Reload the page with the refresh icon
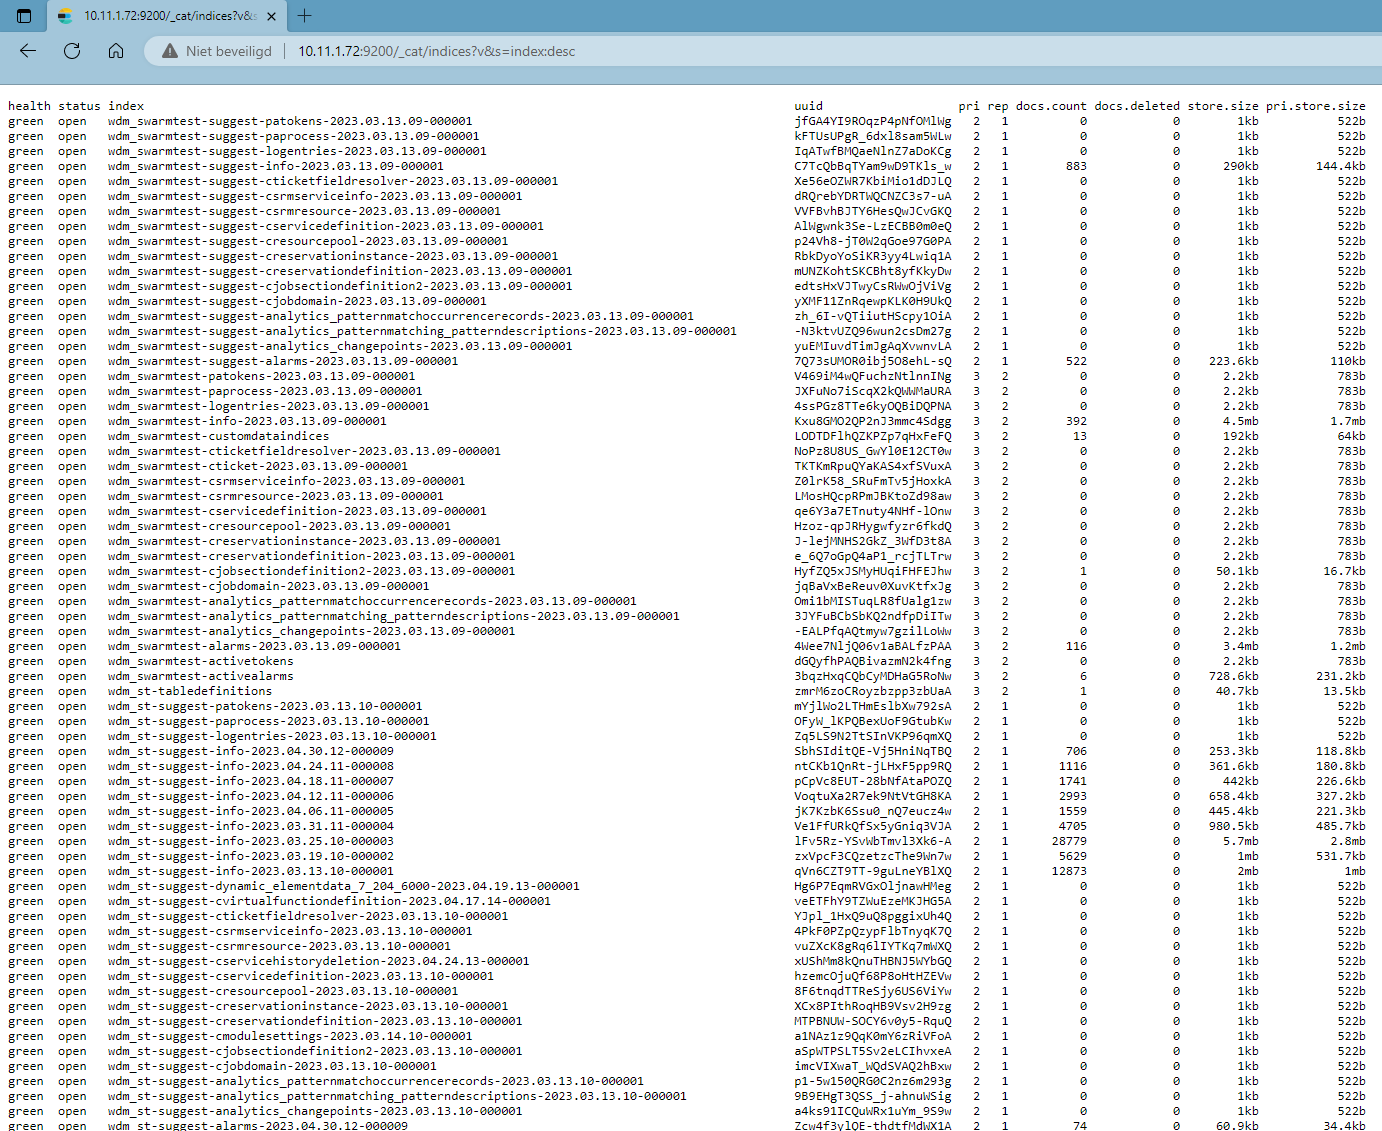Screen dimensions: 1382x1131 pos(72,51)
